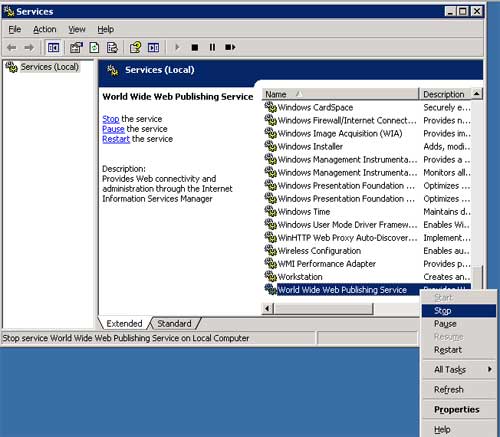Screen dimensions: 500x437
Task: Click the Stop Service square icon
Action: (x=195, y=48)
